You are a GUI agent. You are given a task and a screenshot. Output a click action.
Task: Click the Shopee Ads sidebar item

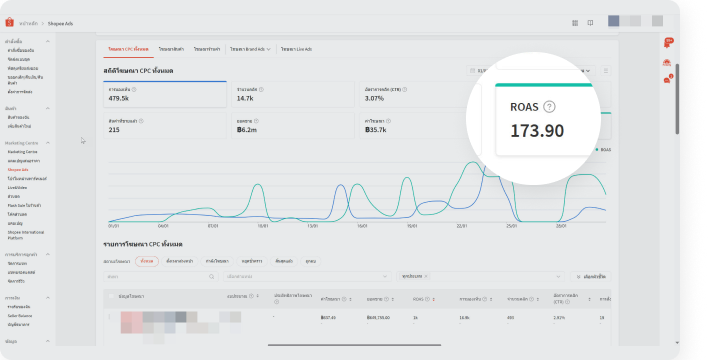pyautogui.click(x=18, y=170)
